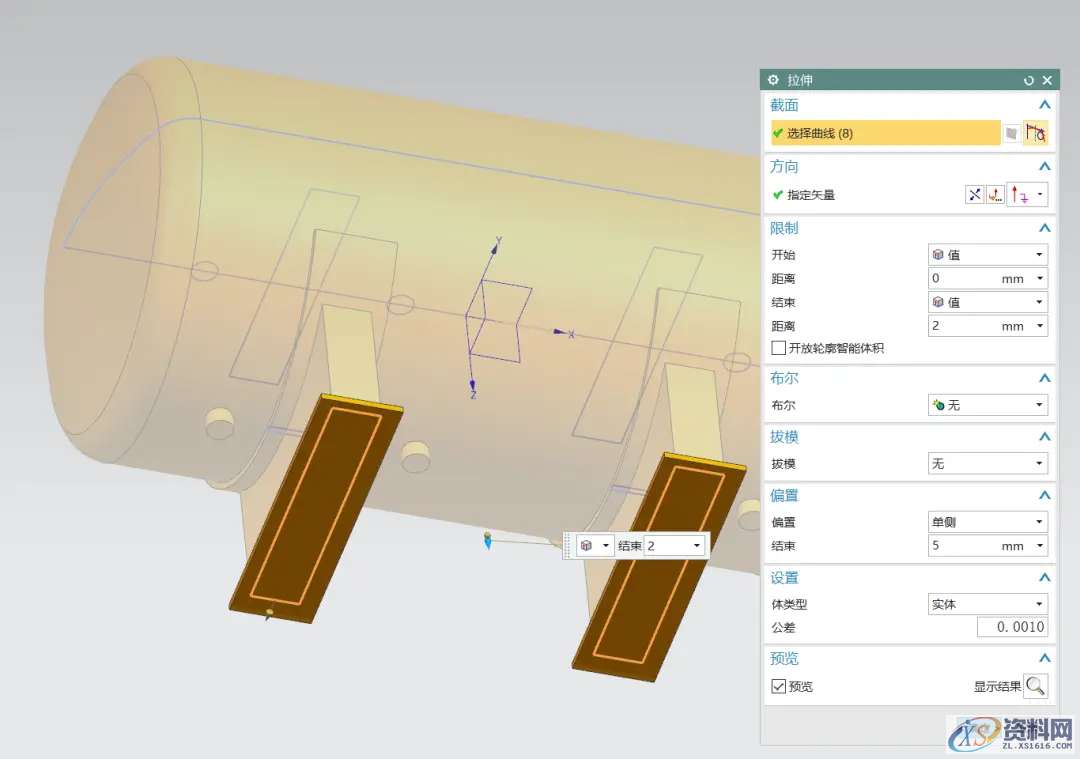
Task: Click the 选择曲线 (8) selection row
Action: tap(885, 133)
